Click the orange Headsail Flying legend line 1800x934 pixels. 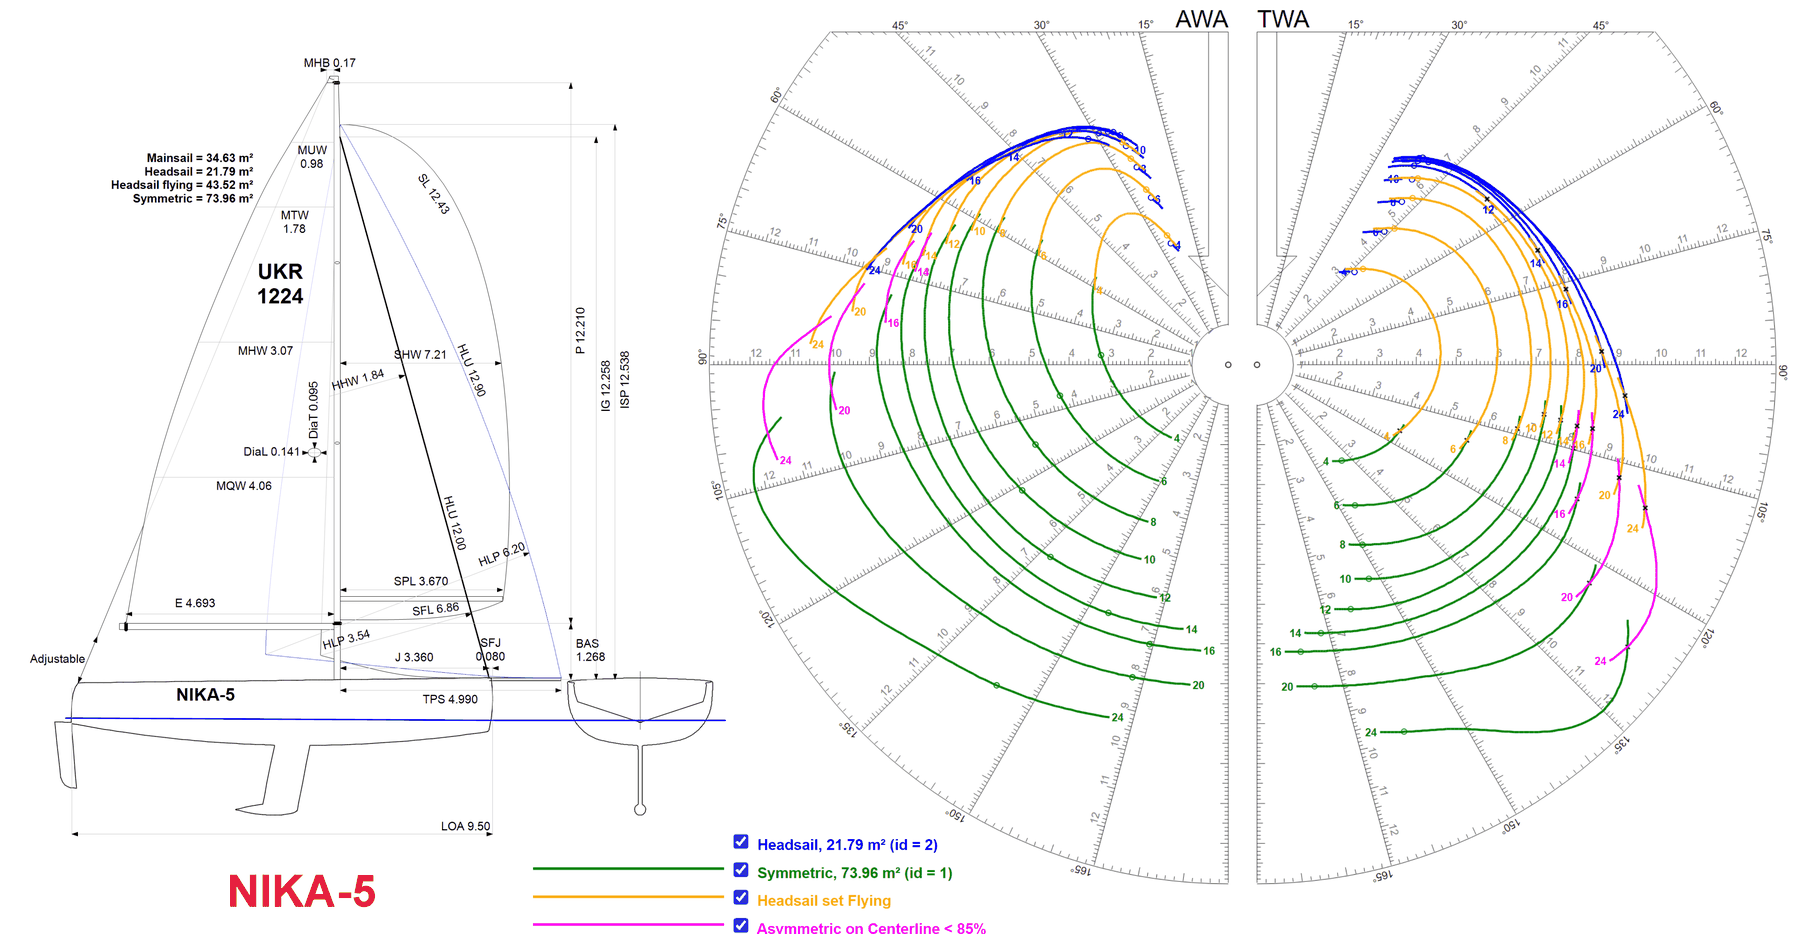pos(628,897)
